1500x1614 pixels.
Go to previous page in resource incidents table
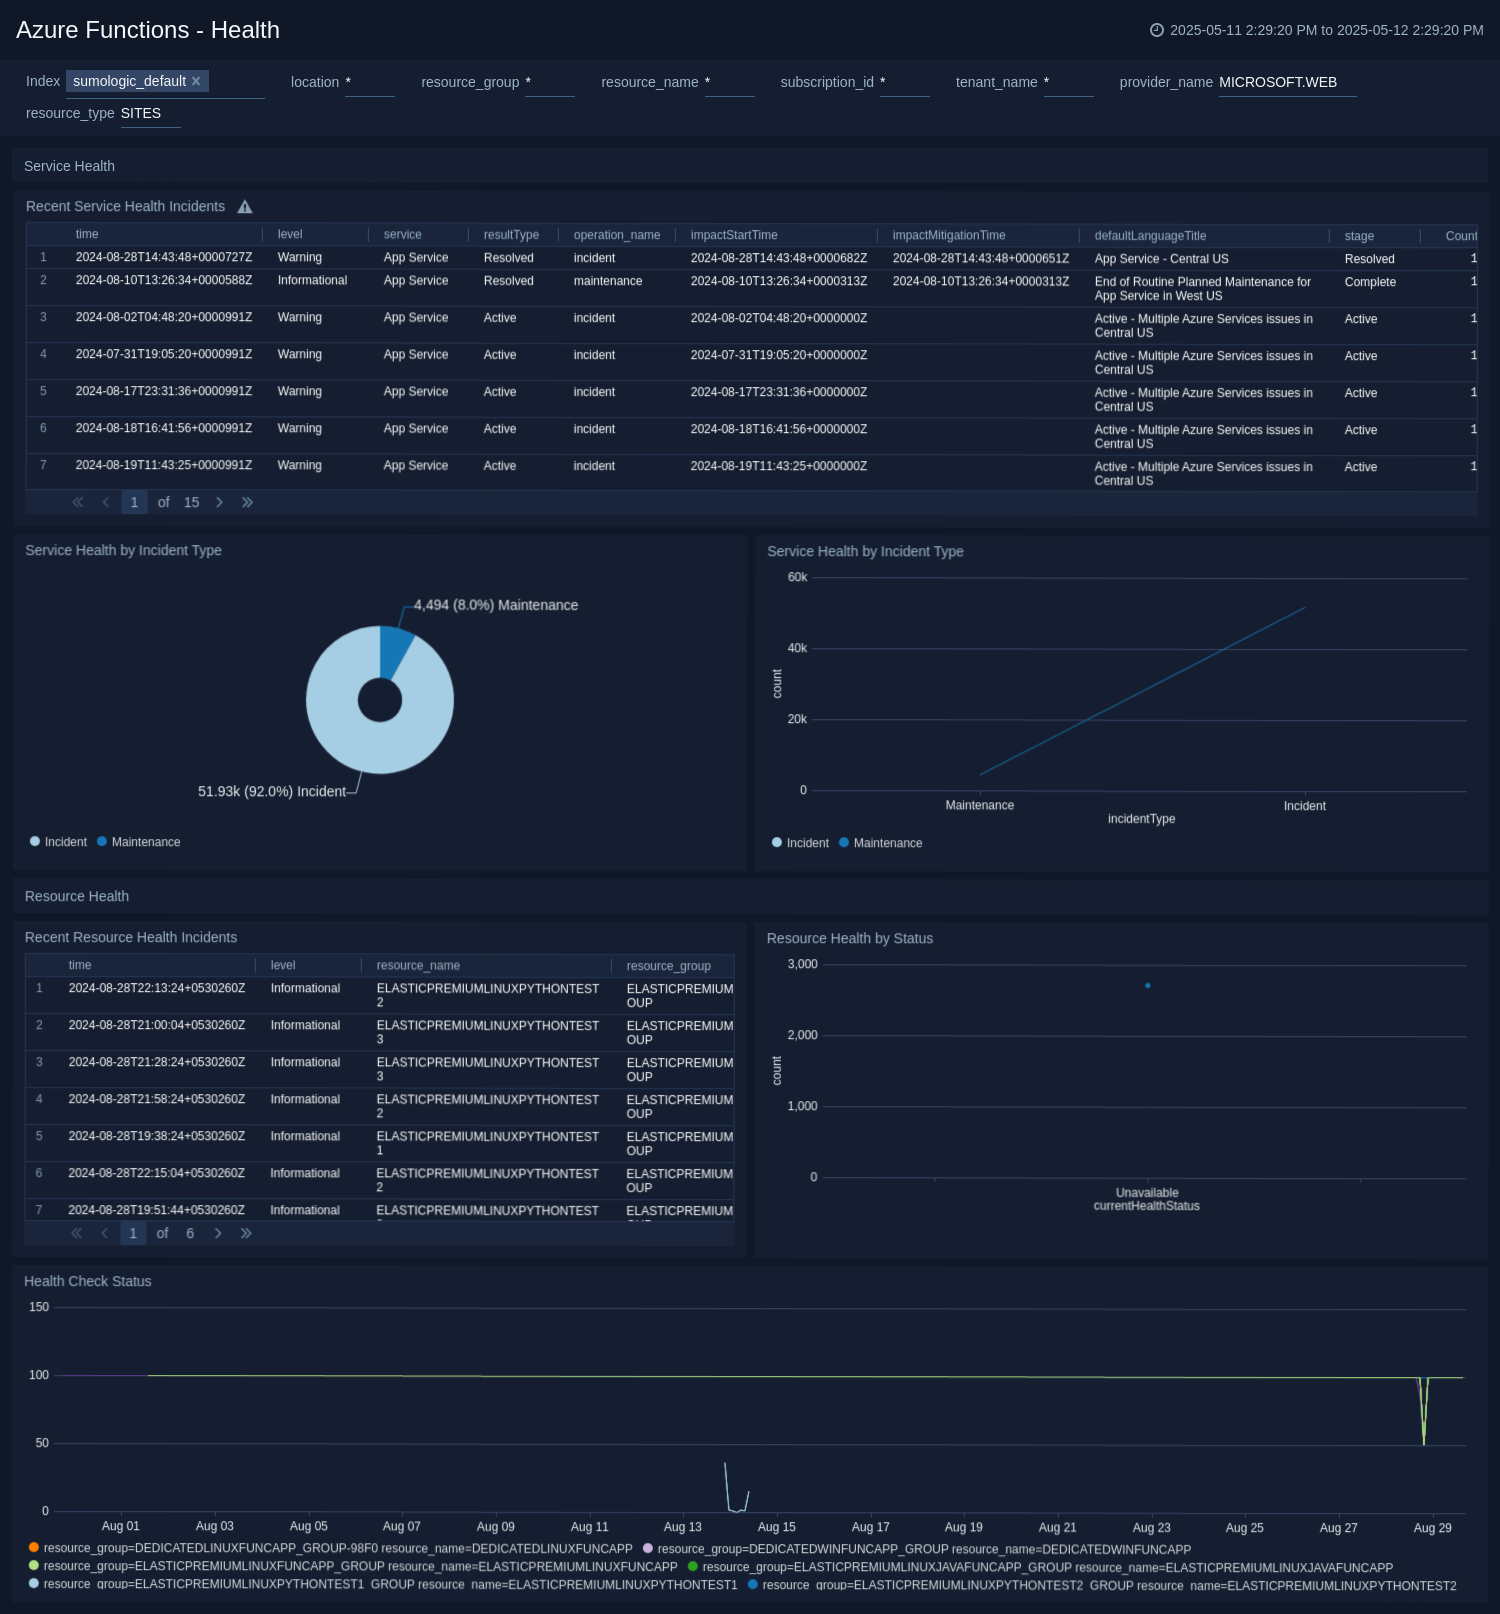105,1233
